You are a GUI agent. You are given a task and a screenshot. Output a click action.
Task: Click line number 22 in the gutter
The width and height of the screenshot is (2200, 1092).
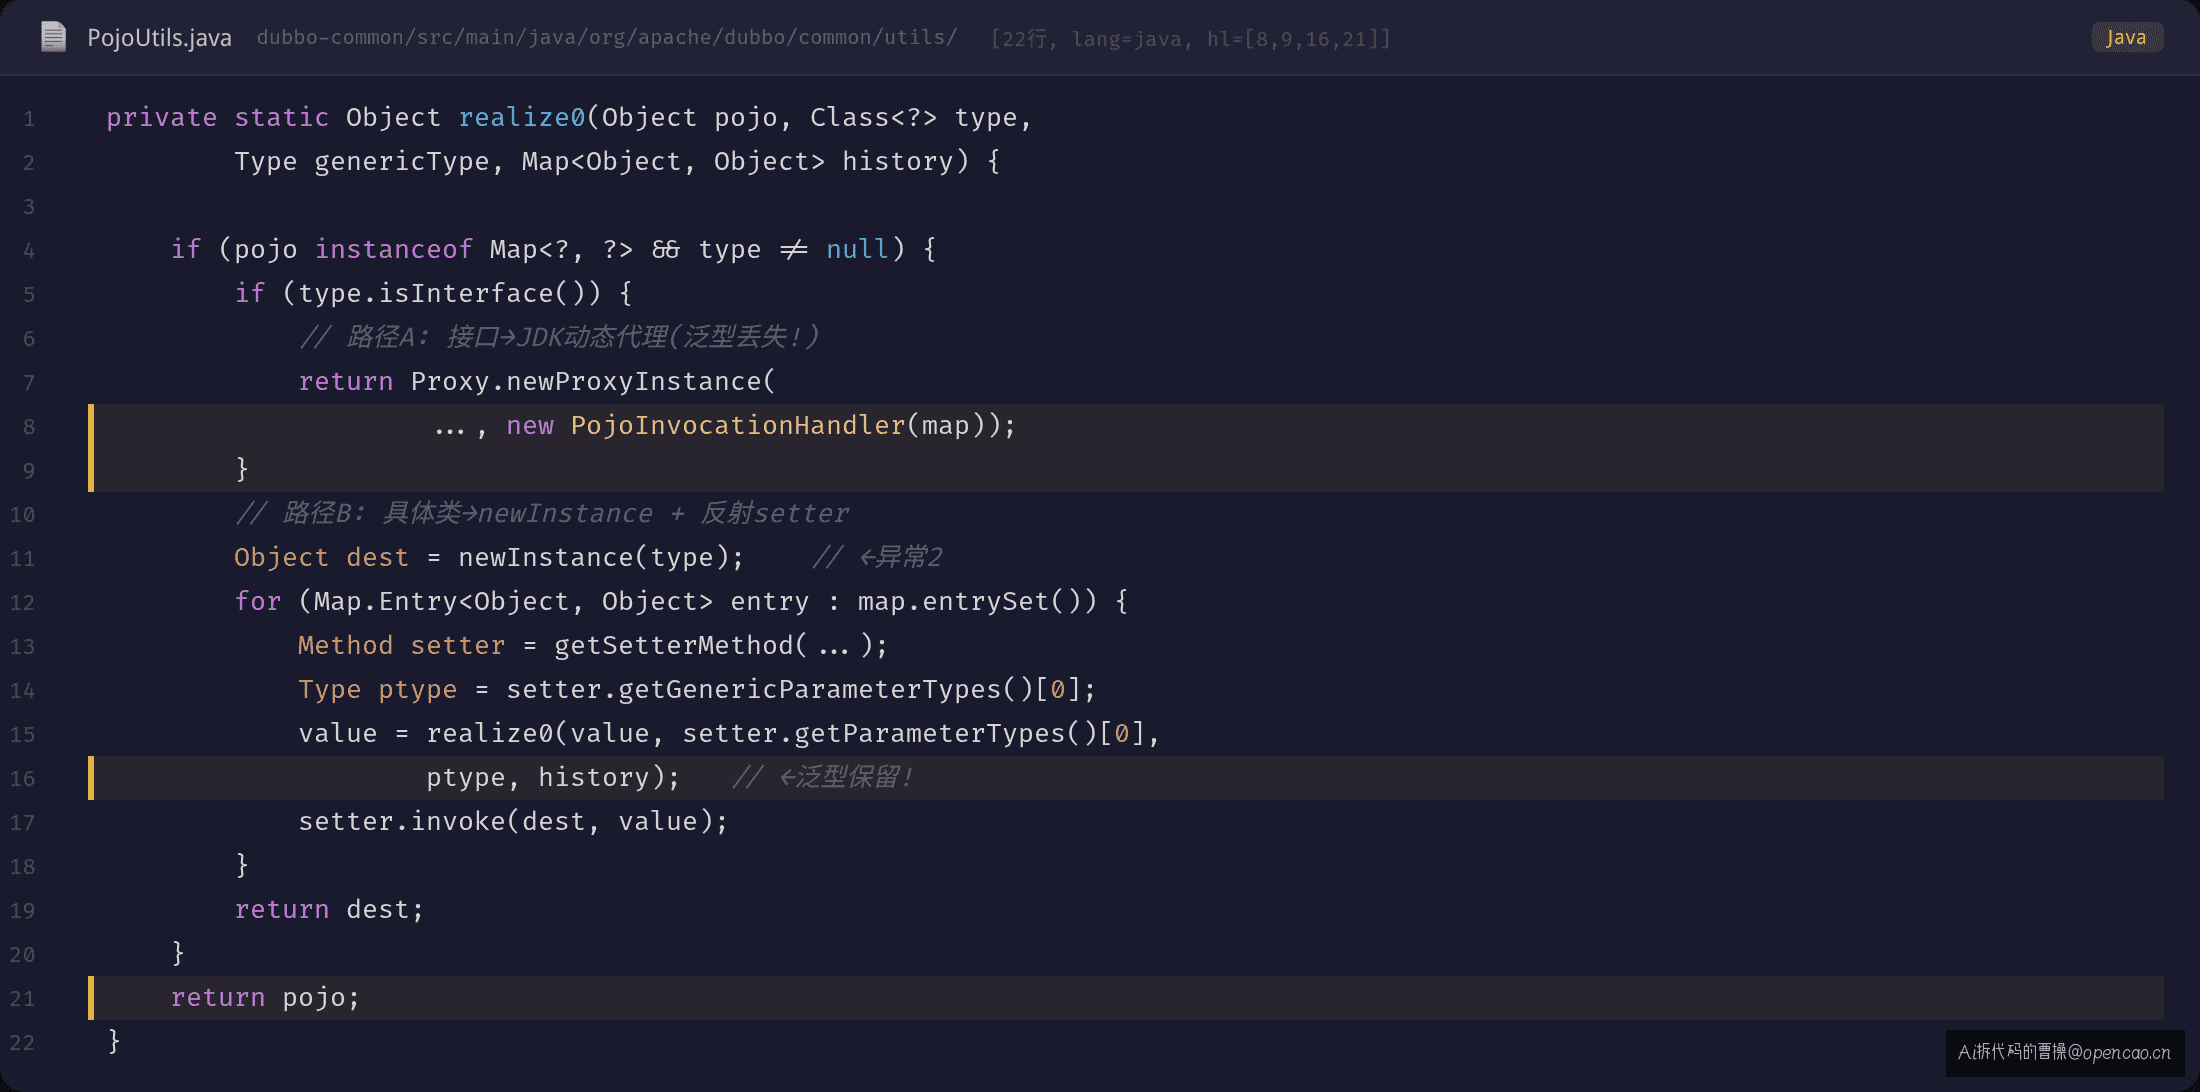[x=23, y=1043]
